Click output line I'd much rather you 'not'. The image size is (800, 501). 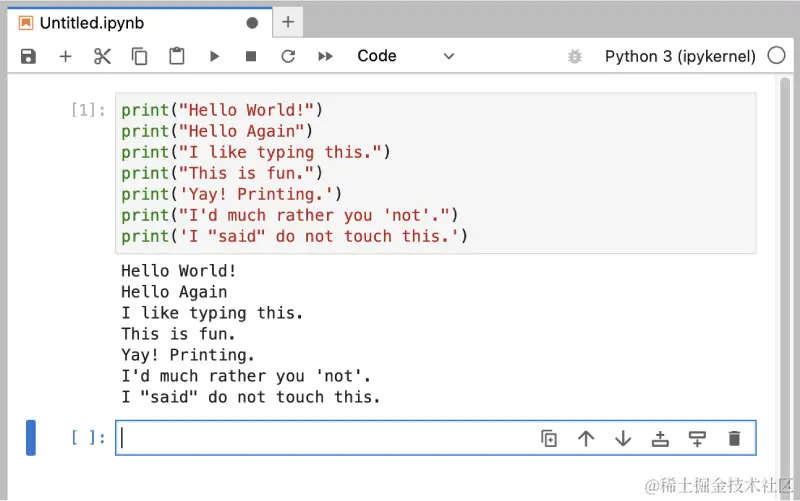pyautogui.click(x=246, y=376)
